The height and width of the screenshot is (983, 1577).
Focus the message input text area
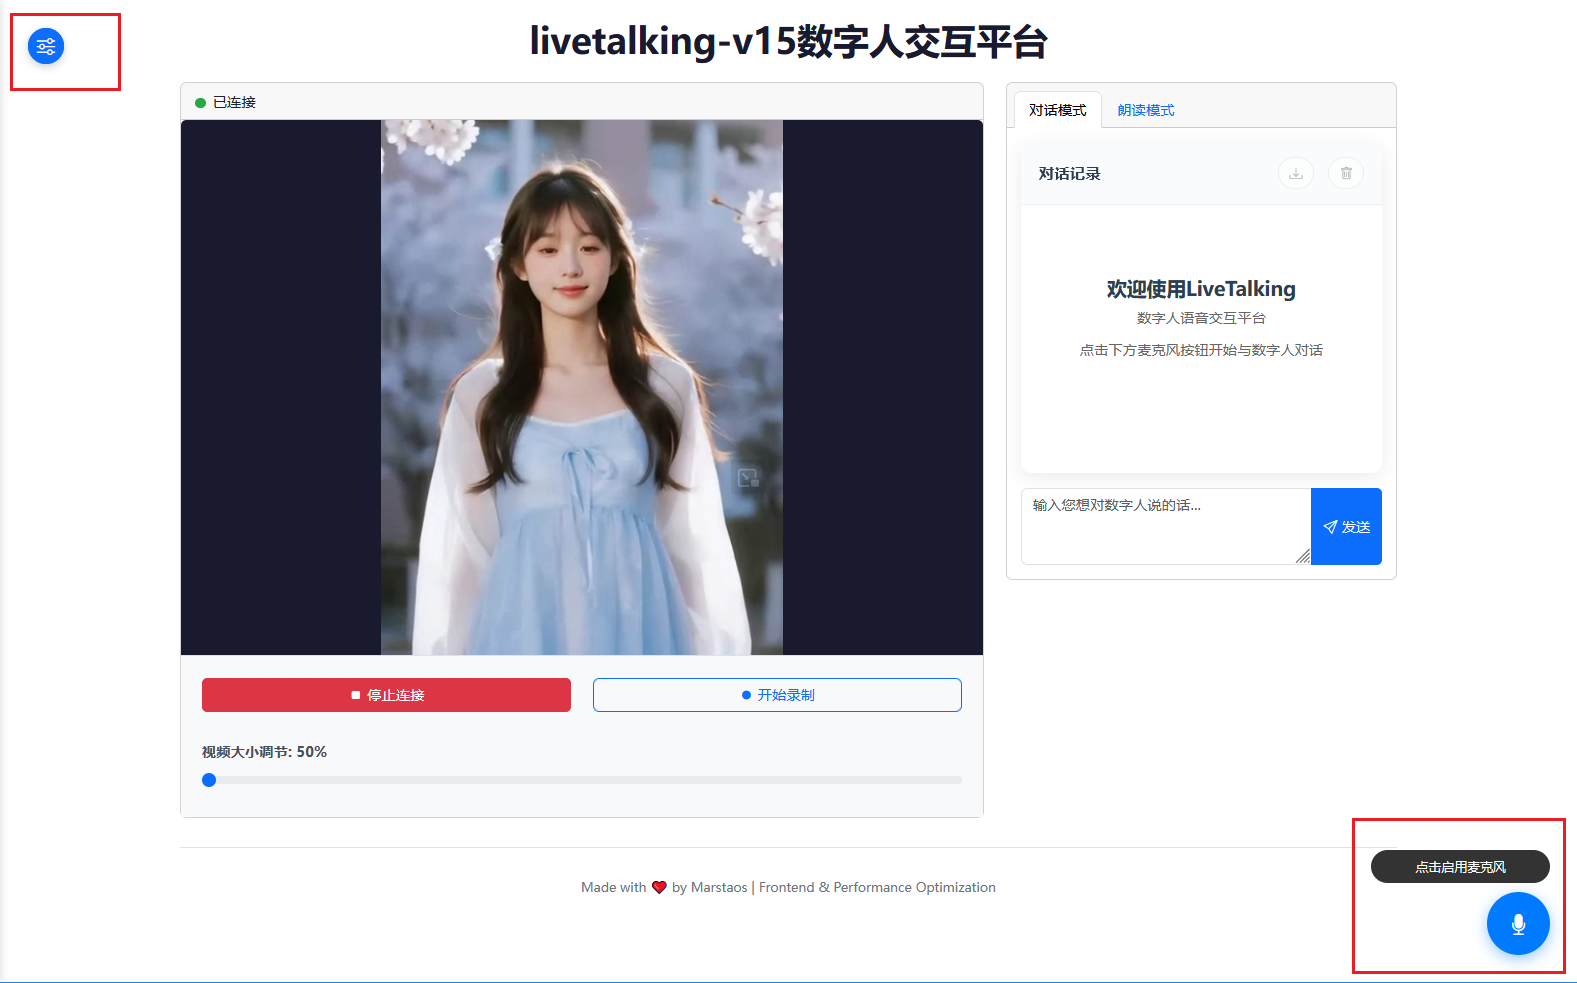1166,527
